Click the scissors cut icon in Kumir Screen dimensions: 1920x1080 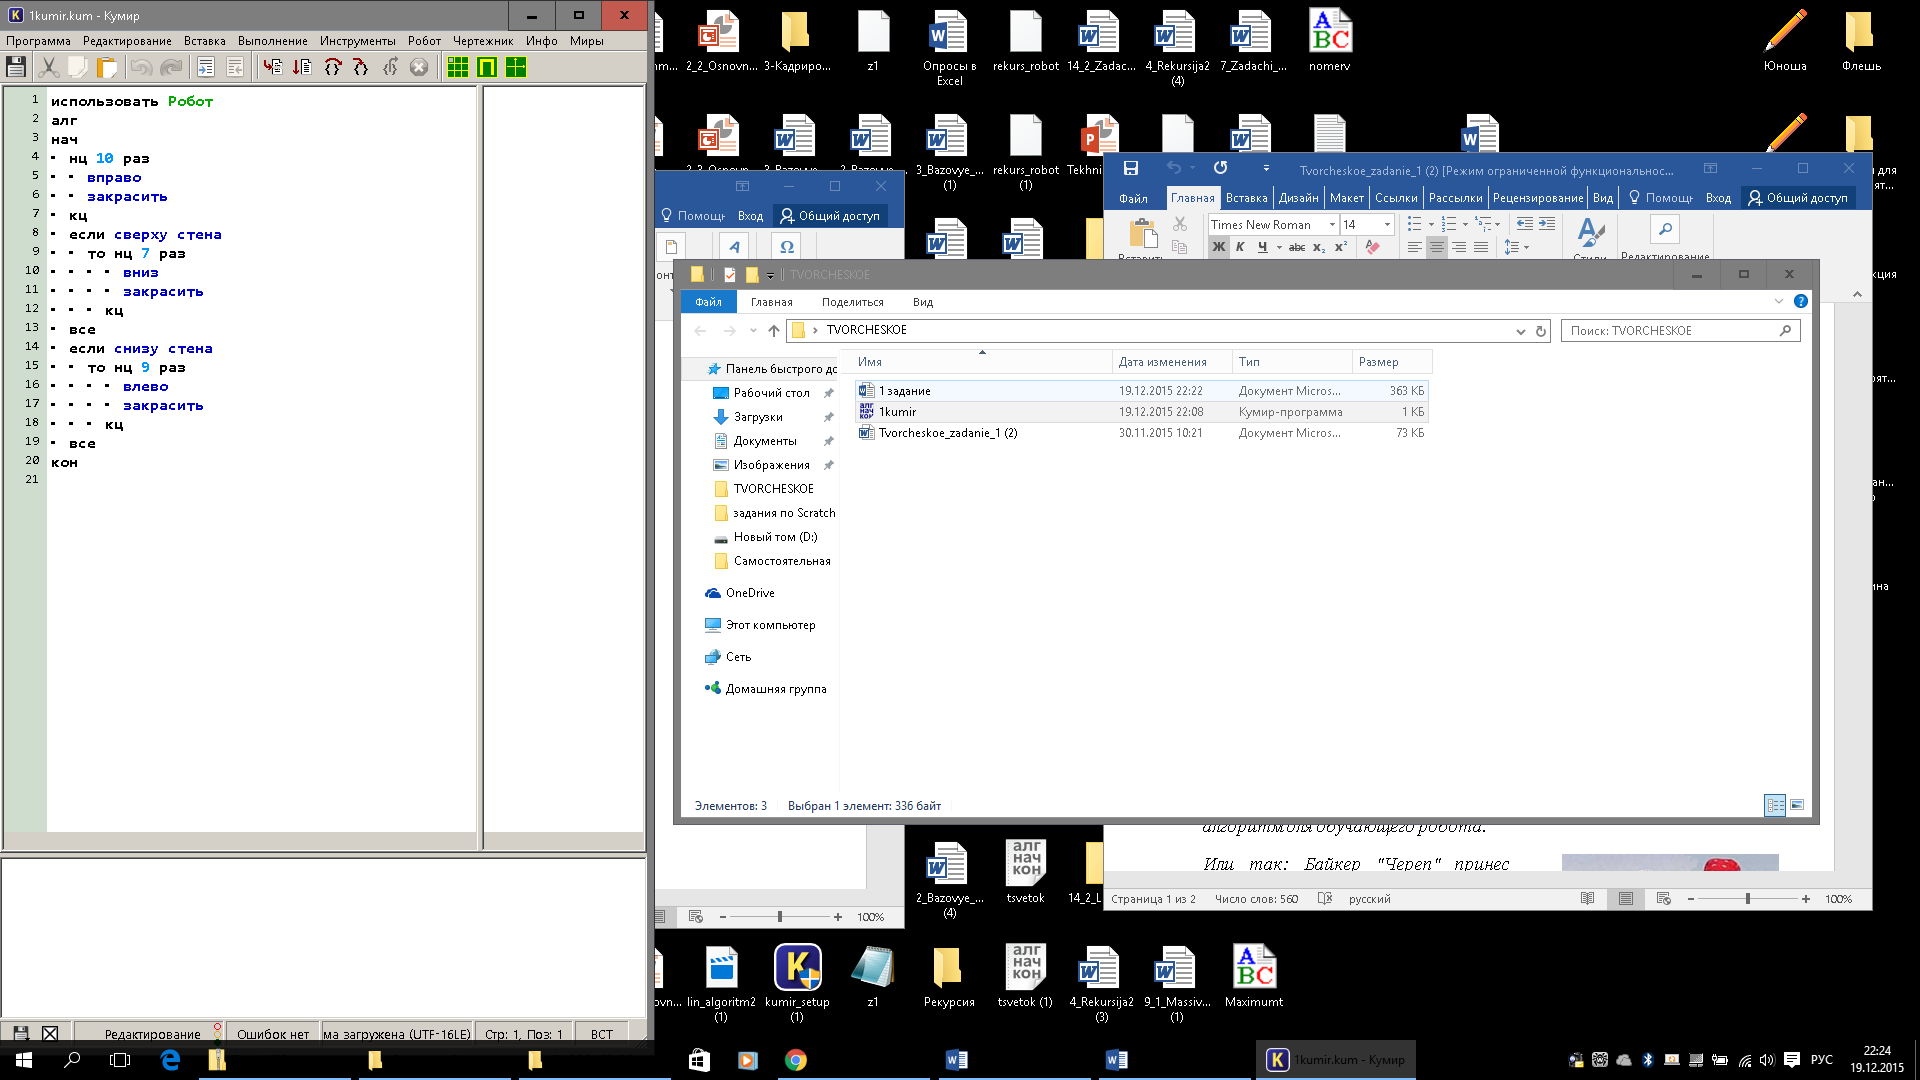[48, 67]
